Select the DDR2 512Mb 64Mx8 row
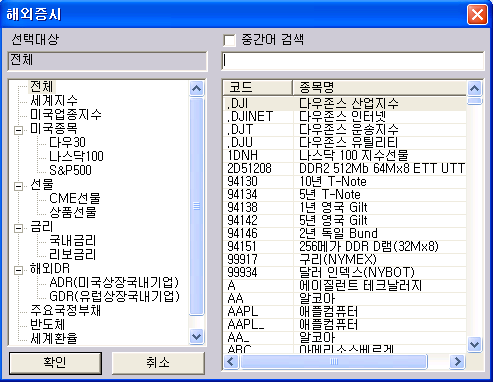Image resolution: width=493 pixels, height=382 pixels. pos(345,169)
